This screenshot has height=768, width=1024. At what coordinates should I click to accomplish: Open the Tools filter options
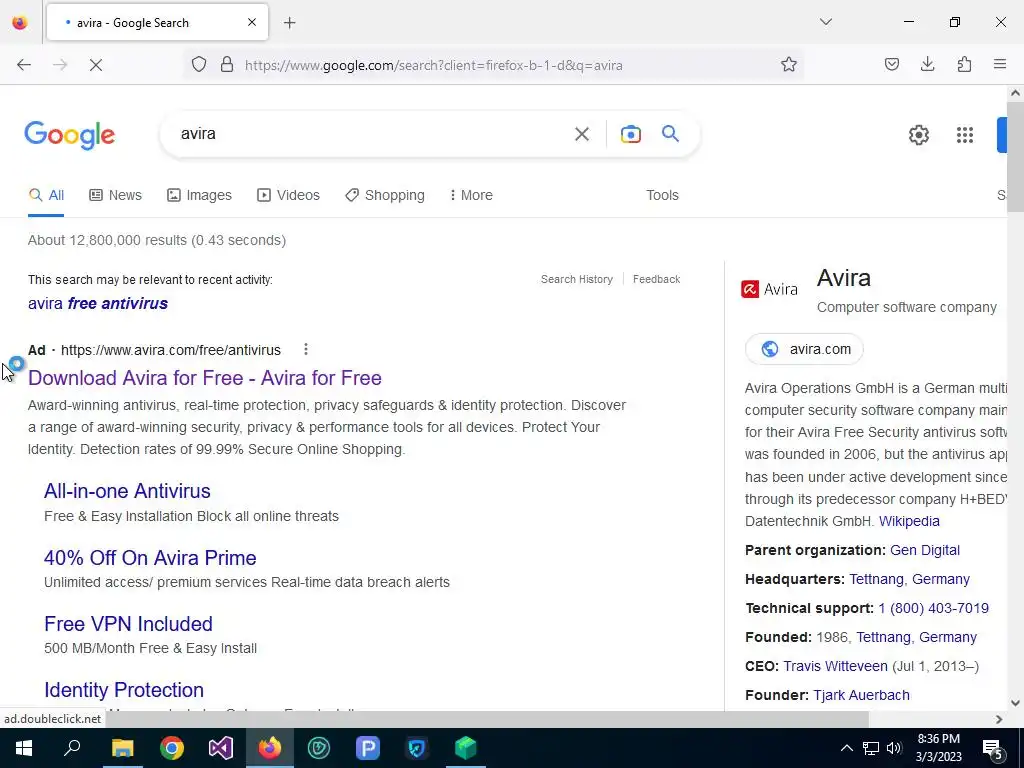pos(662,195)
